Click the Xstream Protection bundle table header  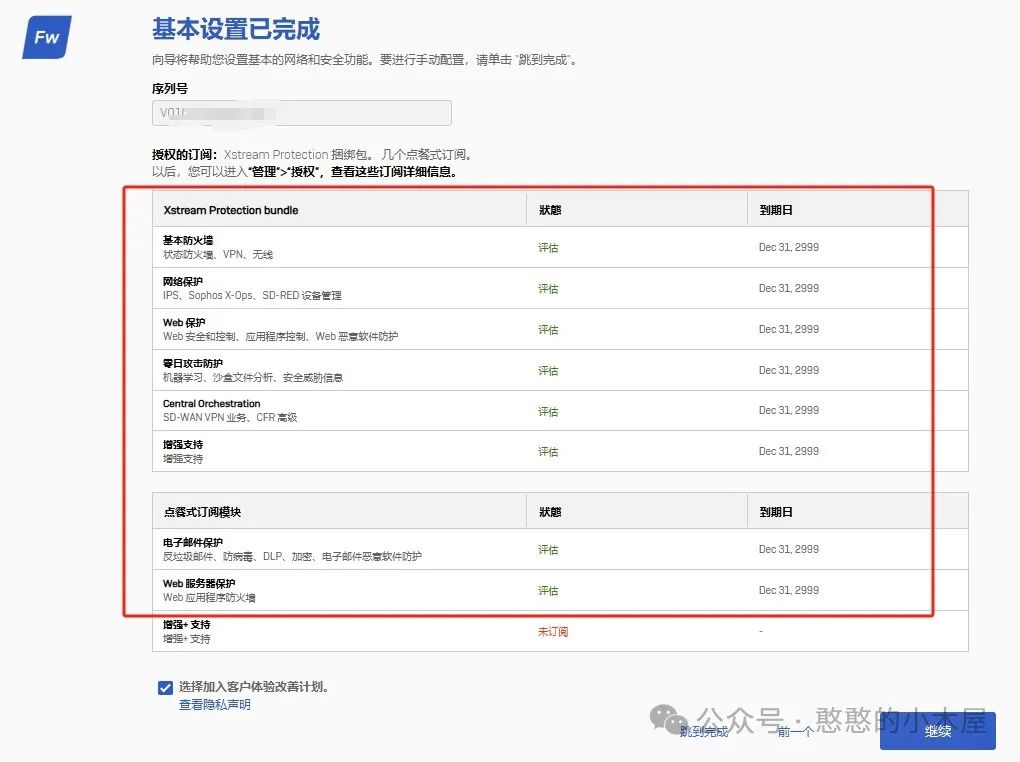point(231,210)
